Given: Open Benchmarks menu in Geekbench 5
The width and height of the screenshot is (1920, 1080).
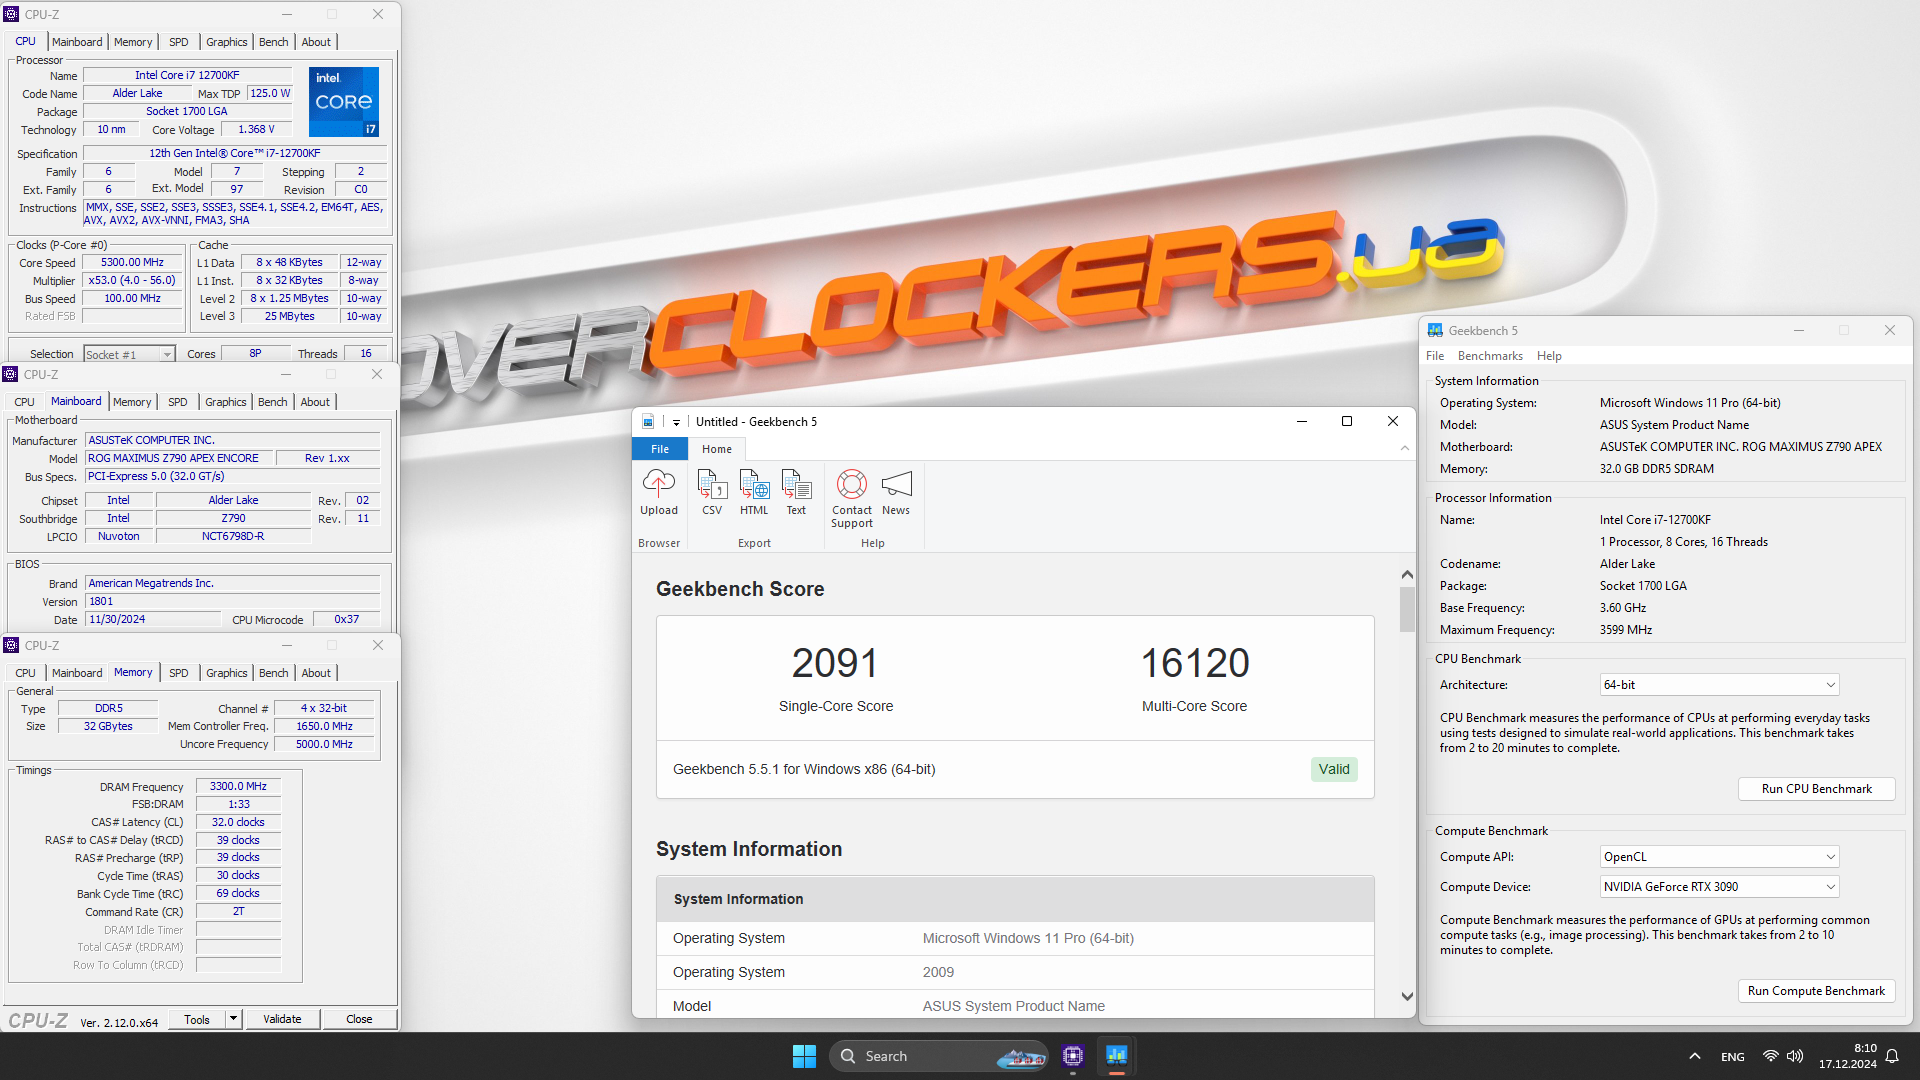Looking at the screenshot, I should (x=1490, y=356).
